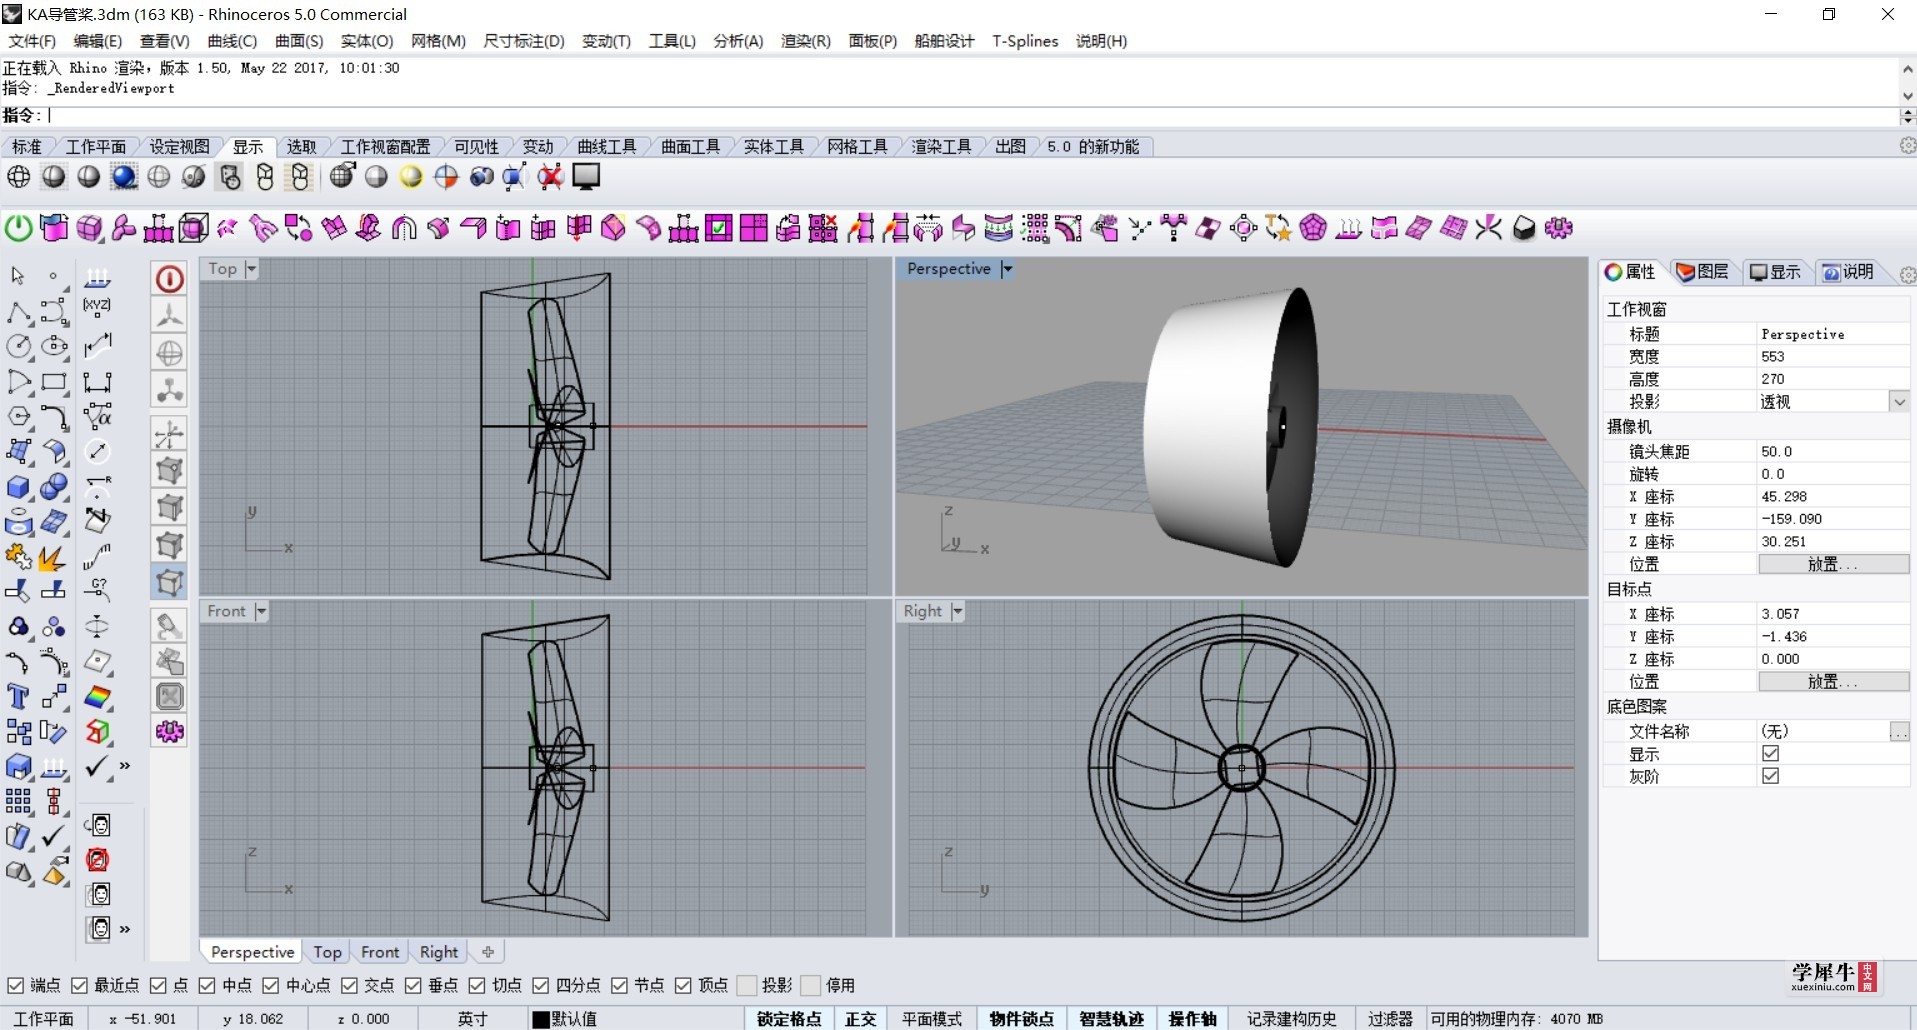Toggle the 垂点 osnap checkbox
This screenshot has height=1030, width=1917.
(x=413, y=986)
